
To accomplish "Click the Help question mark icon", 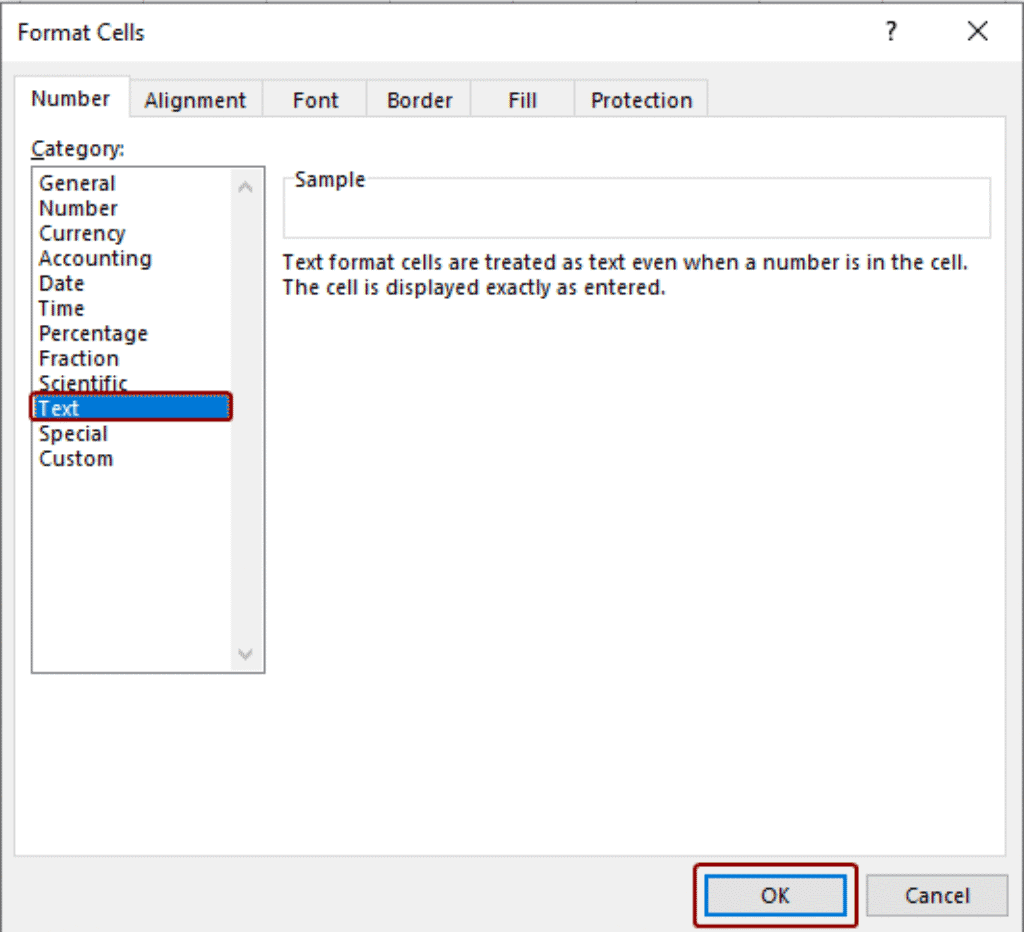I will point(890,31).
